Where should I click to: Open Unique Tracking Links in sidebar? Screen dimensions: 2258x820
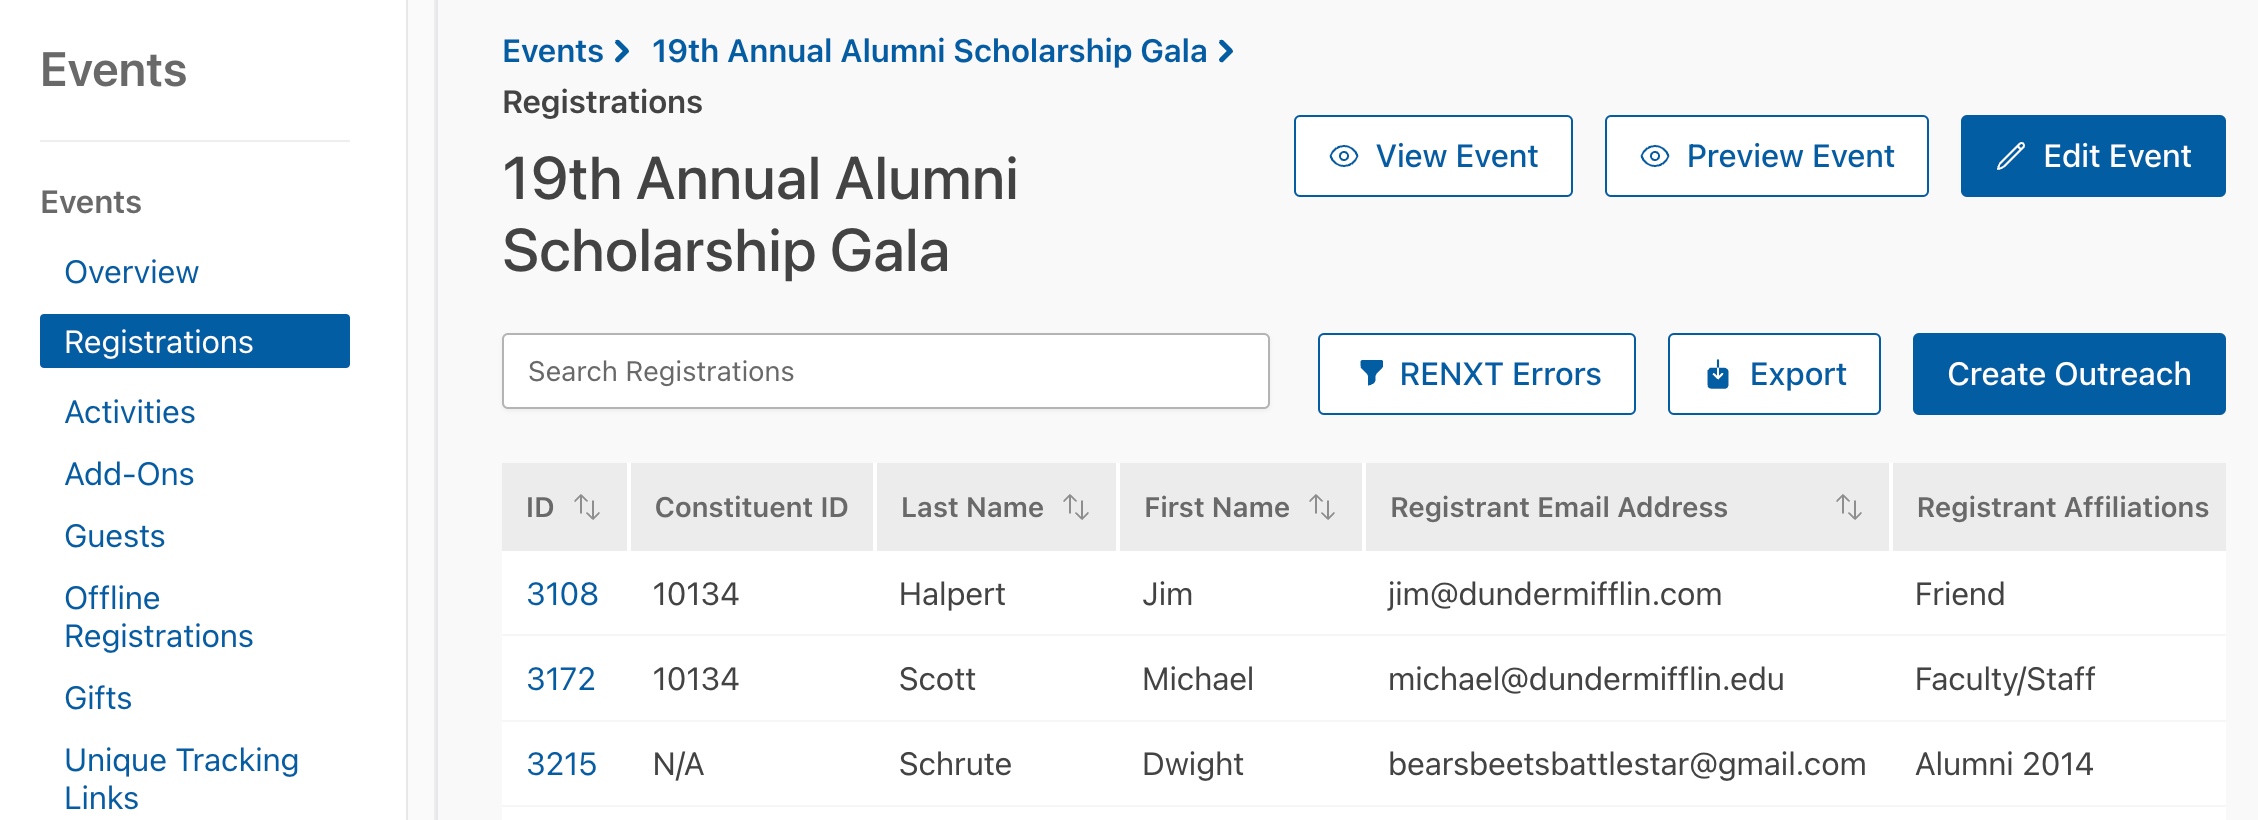pos(181,779)
